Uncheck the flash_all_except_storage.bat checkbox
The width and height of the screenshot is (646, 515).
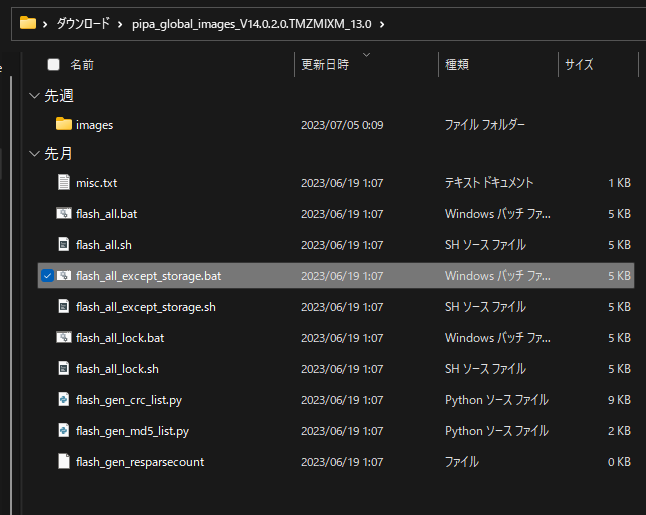coord(47,276)
